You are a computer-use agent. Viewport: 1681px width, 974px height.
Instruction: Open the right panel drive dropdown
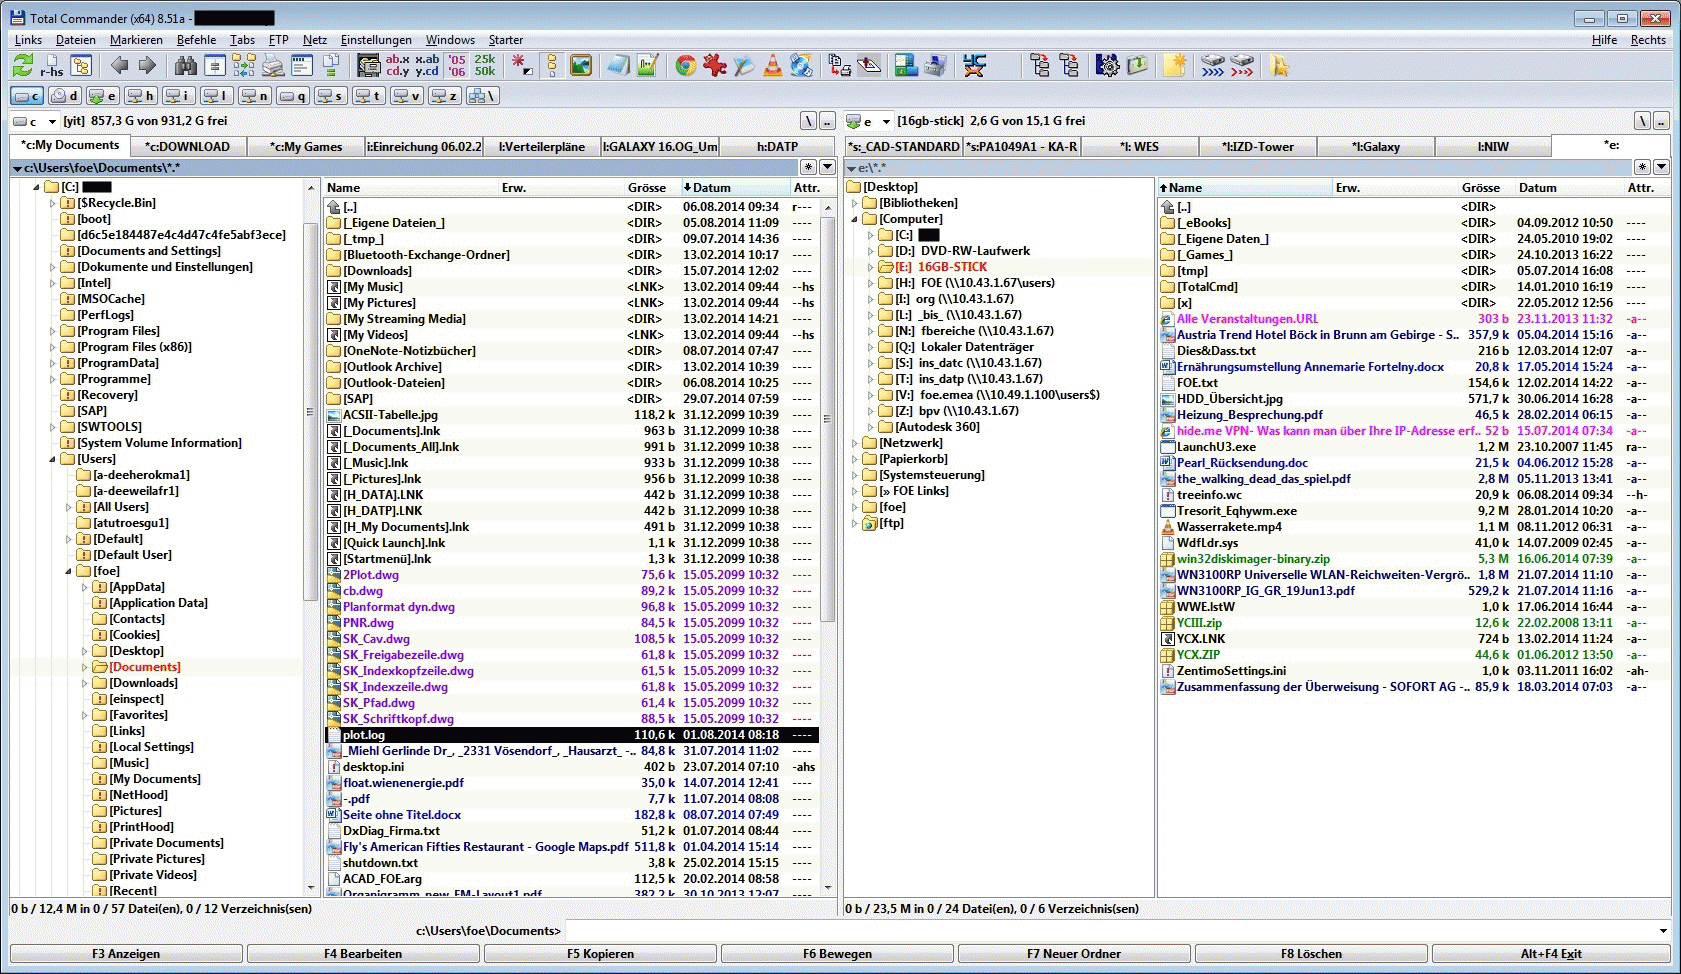tap(886, 122)
